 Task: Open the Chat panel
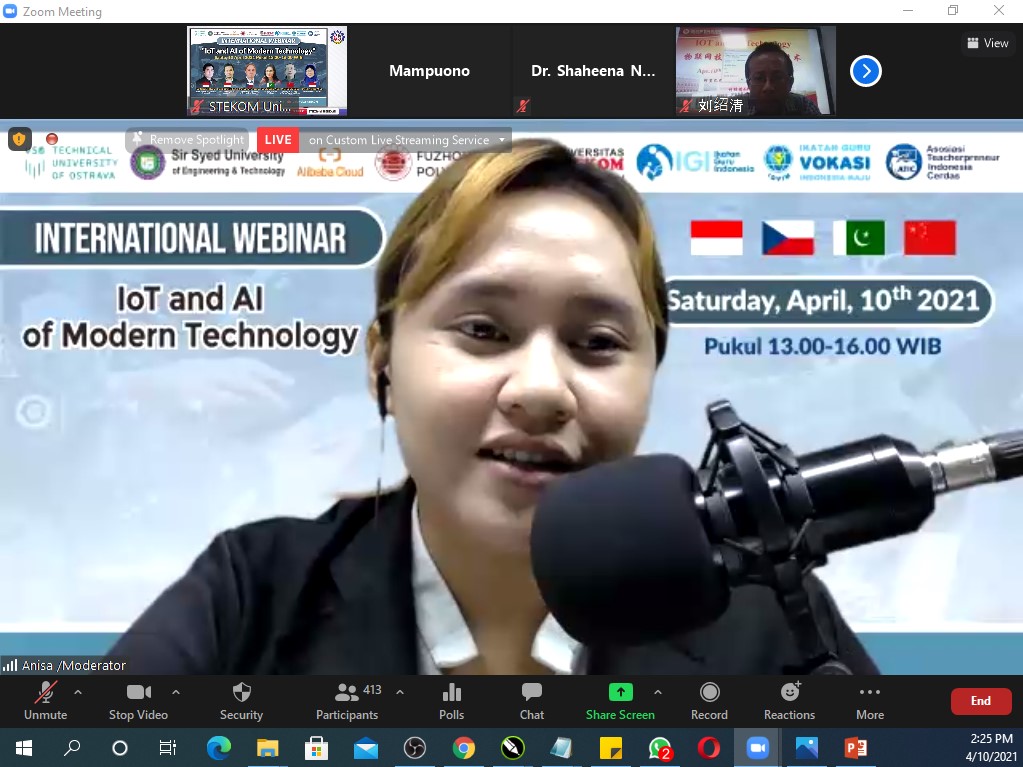[532, 701]
